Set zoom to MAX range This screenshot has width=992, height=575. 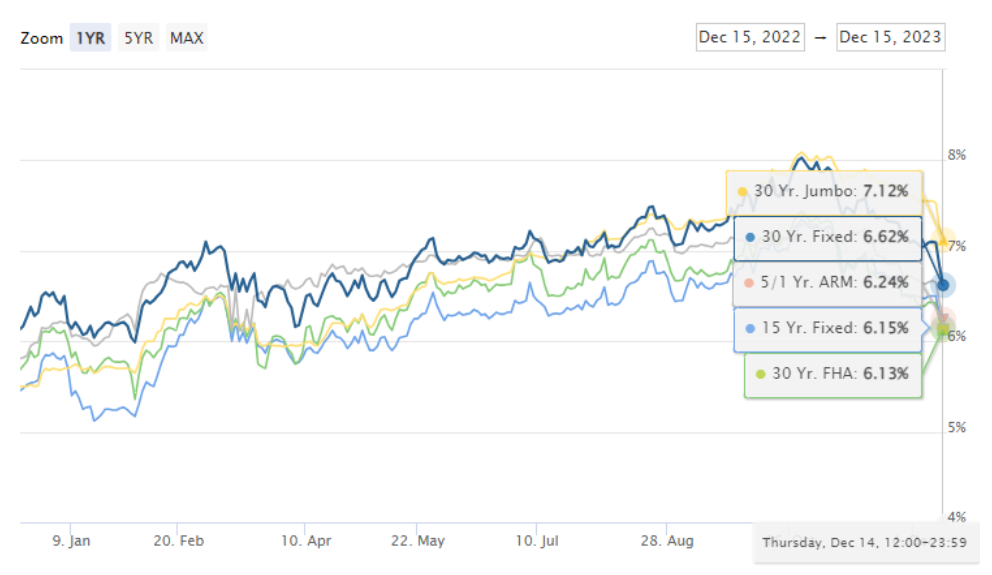[187, 38]
